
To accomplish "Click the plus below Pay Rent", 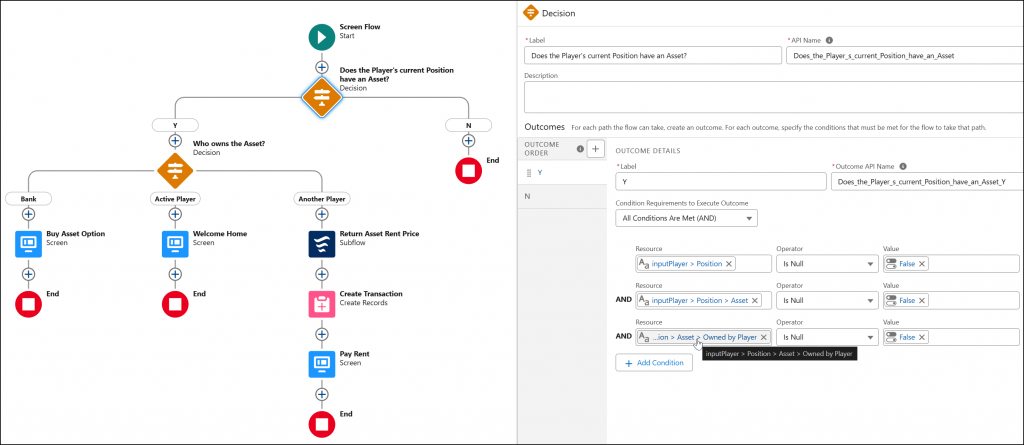I will 321,394.
